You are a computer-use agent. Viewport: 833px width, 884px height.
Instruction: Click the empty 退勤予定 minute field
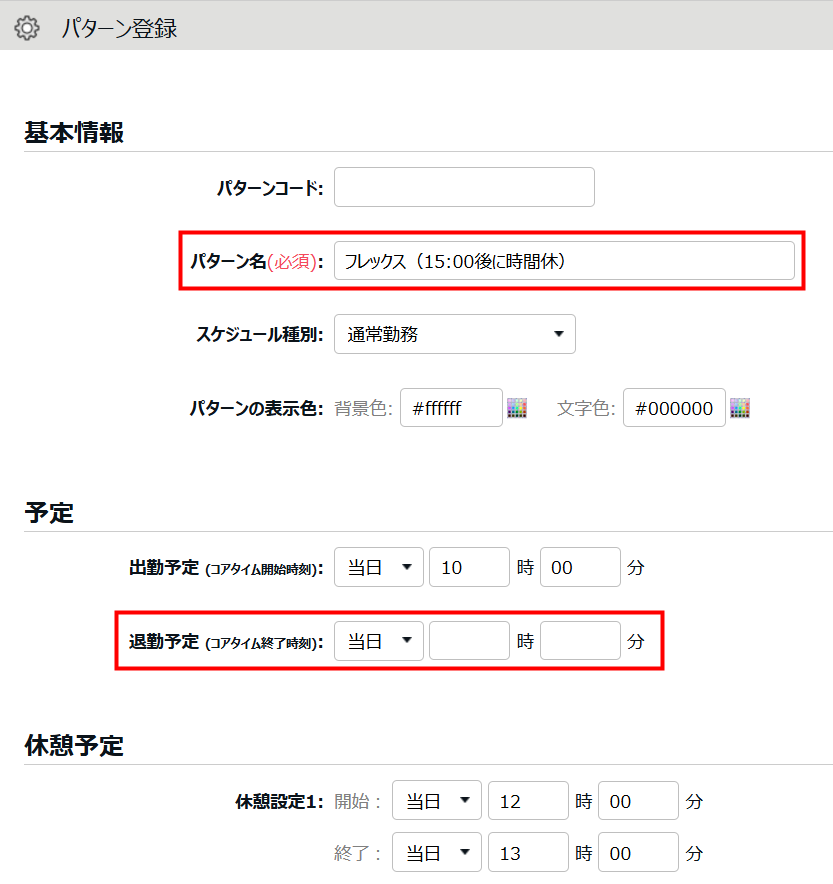580,641
